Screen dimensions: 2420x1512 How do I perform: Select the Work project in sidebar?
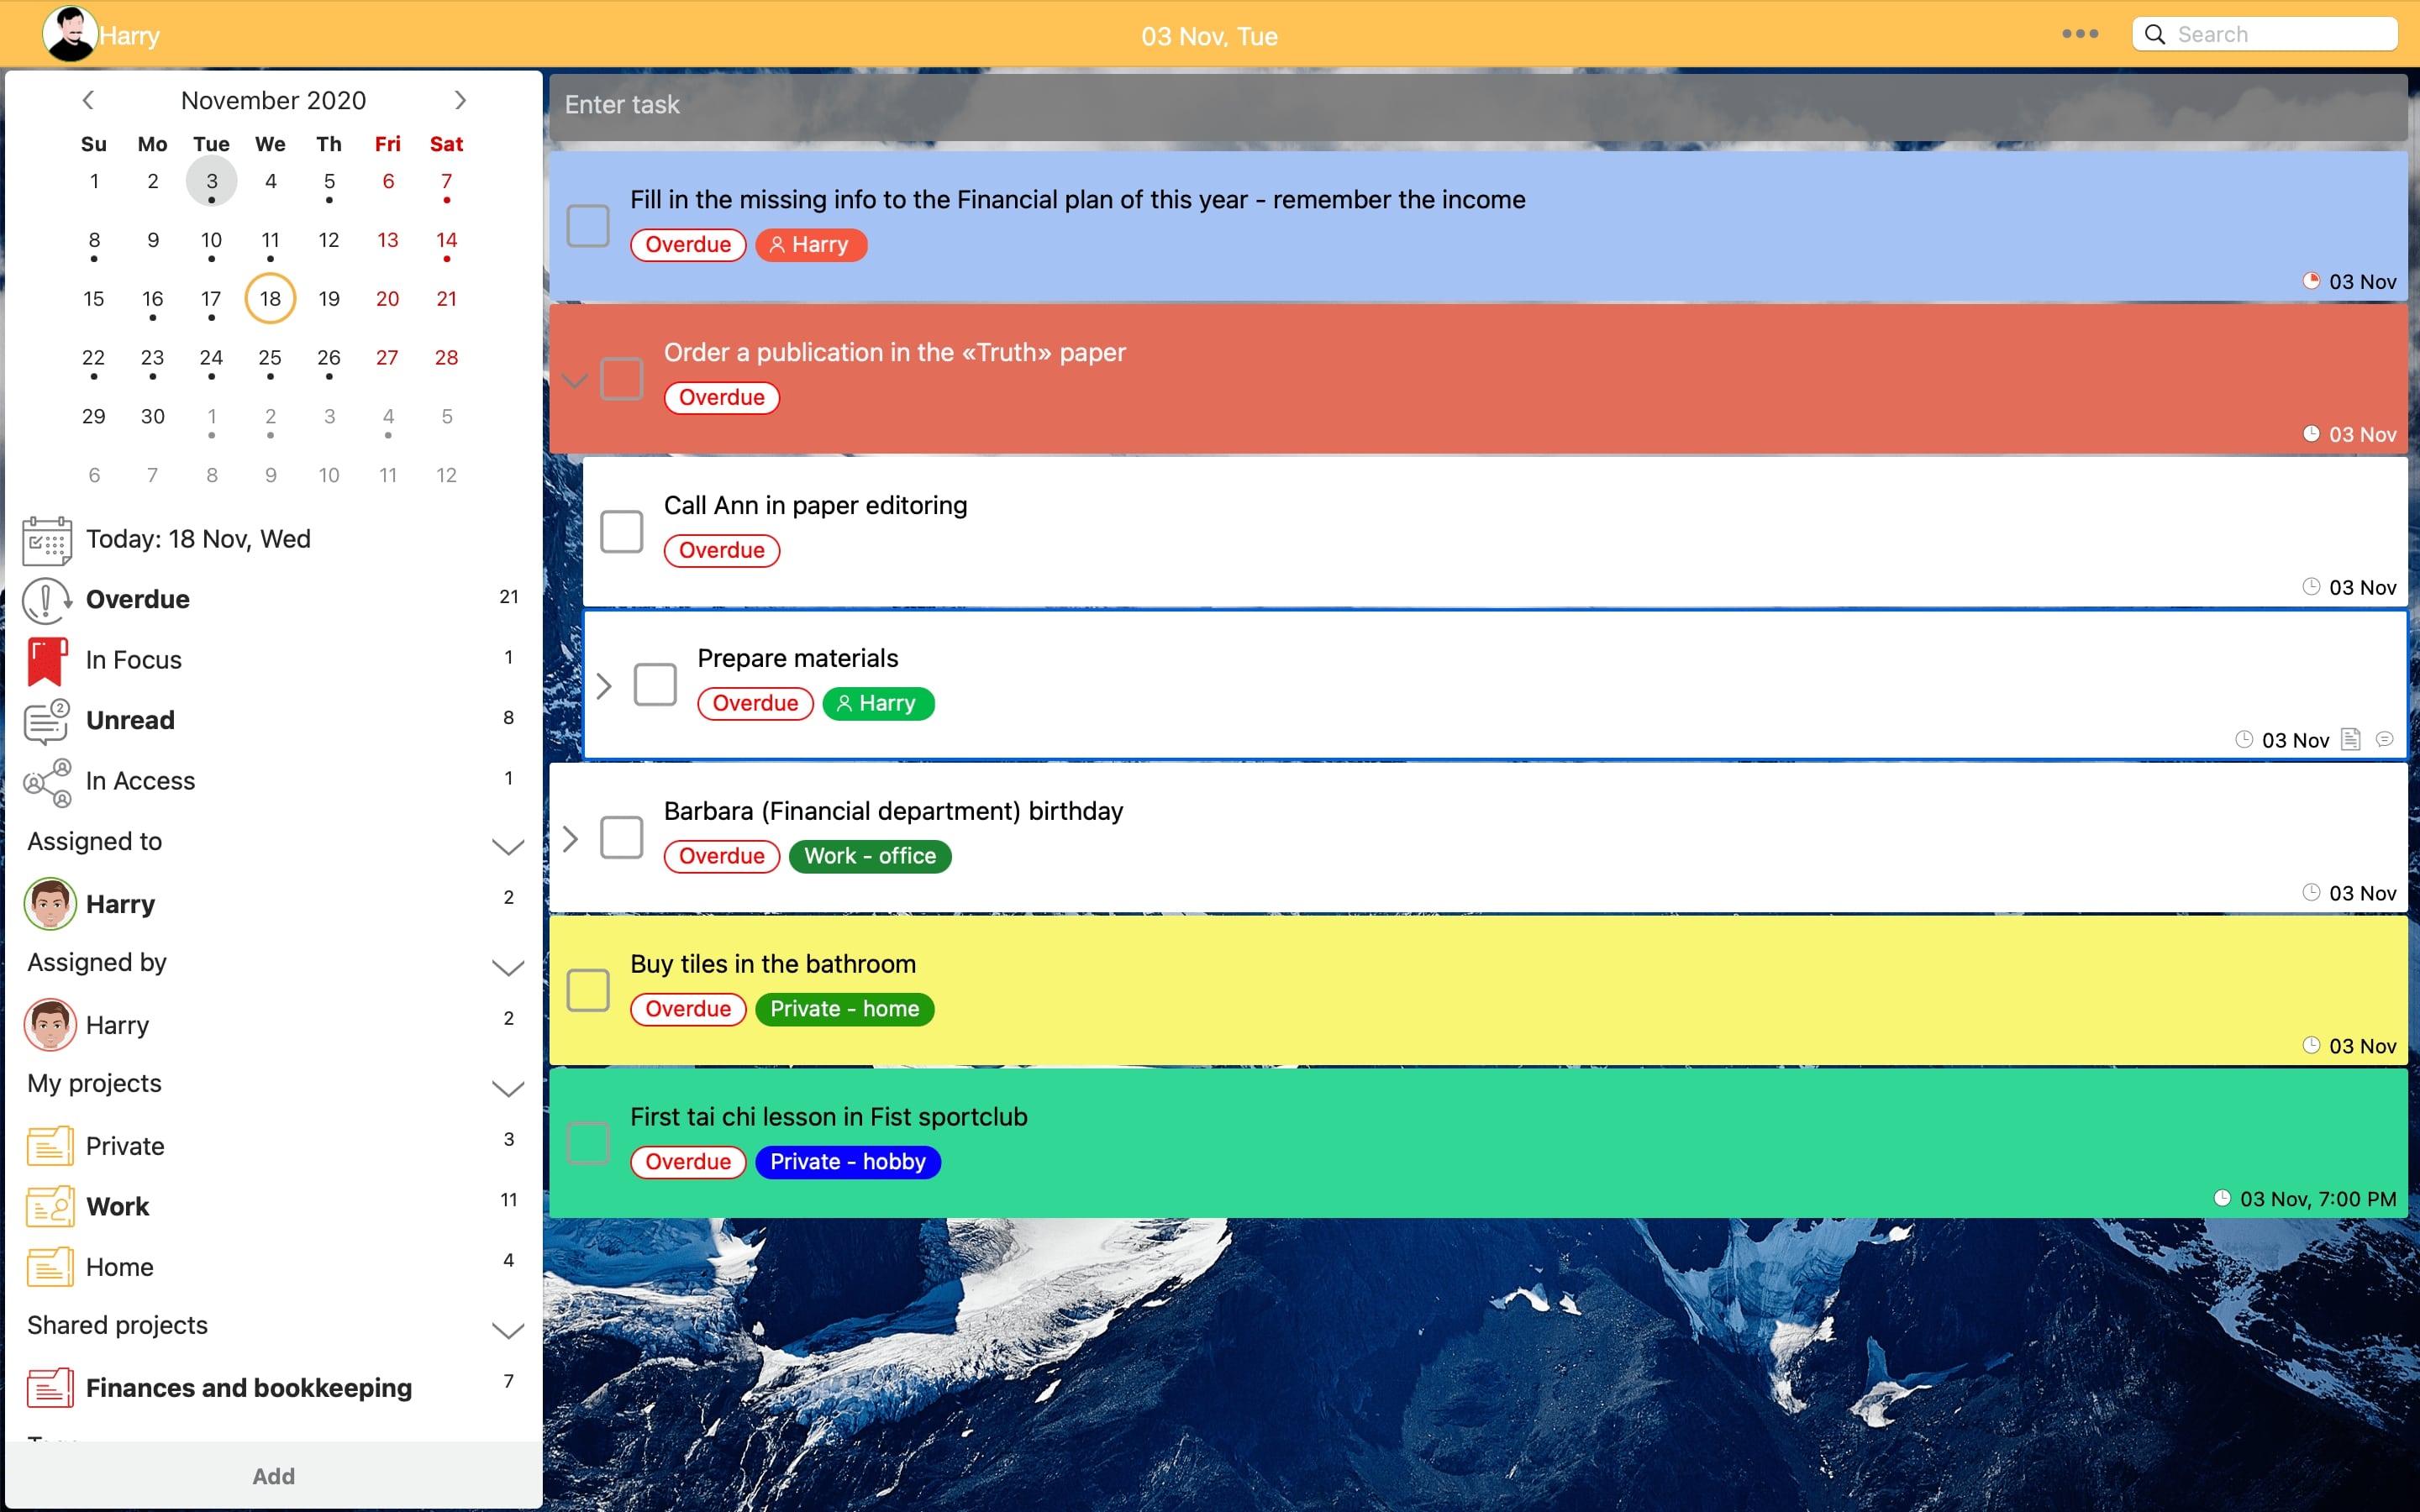pyautogui.click(x=118, y=1206)
